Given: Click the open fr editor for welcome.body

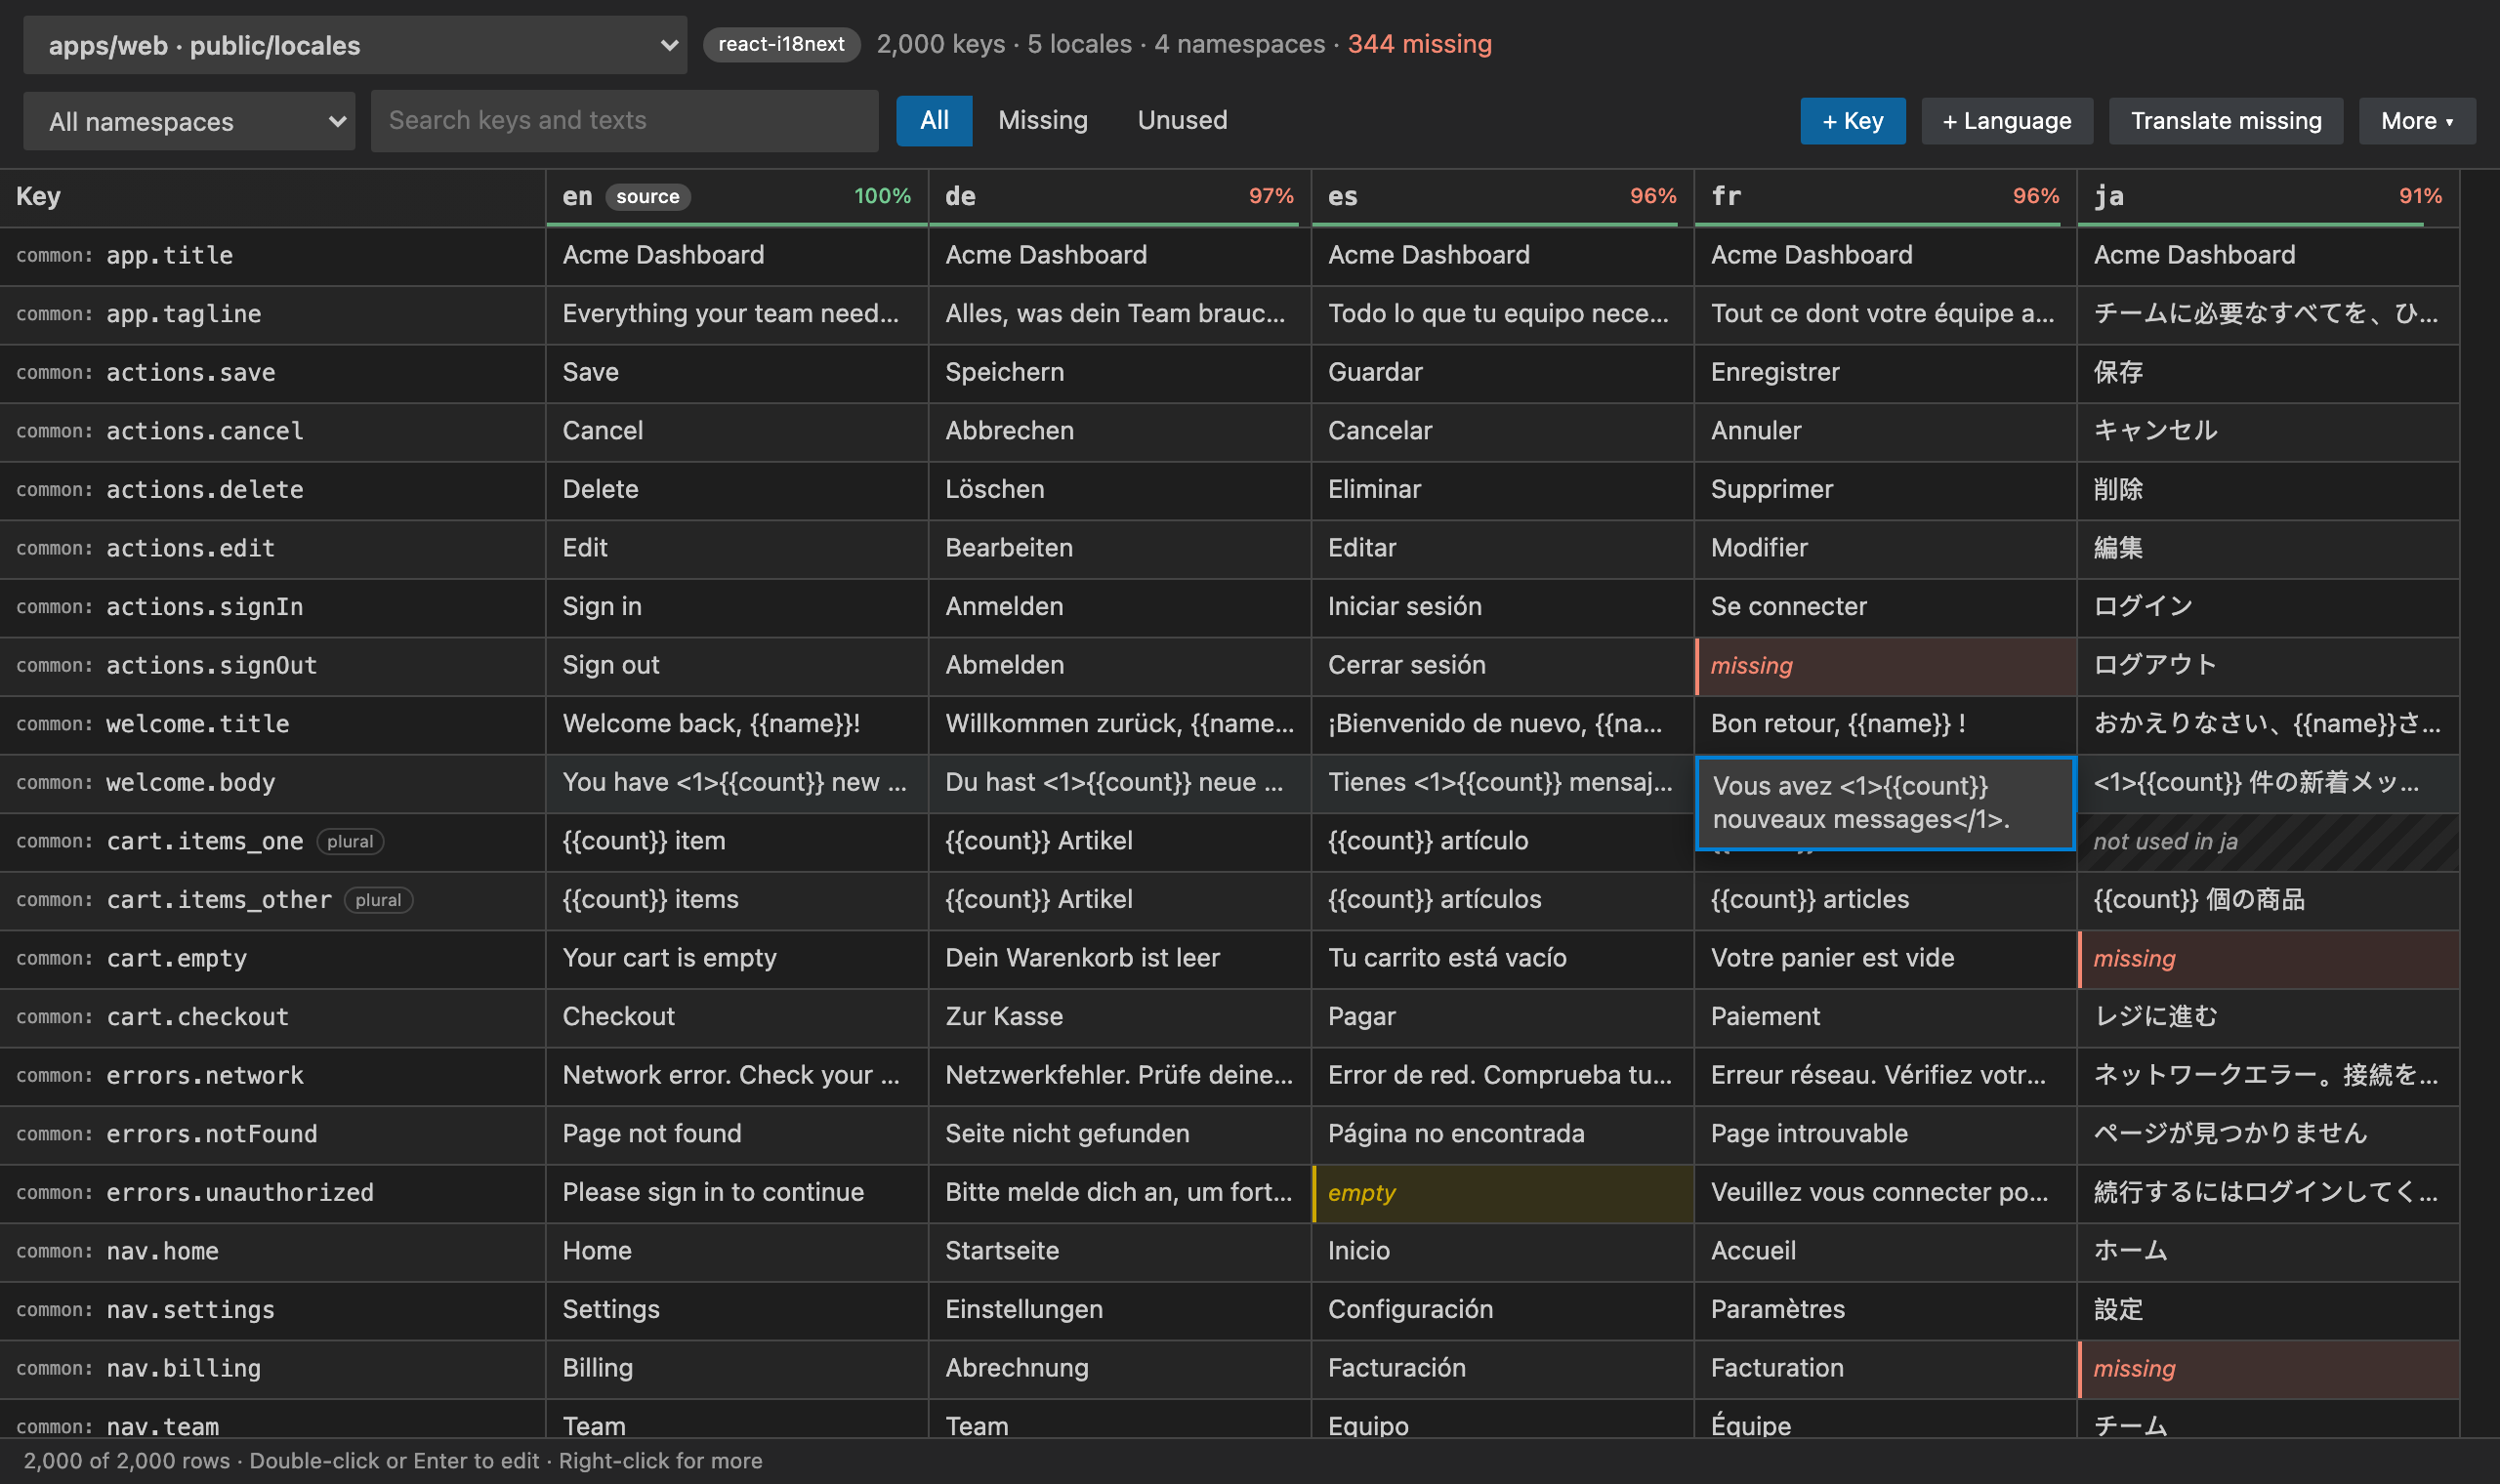Looking at the screenshot, I should 1886,803.
